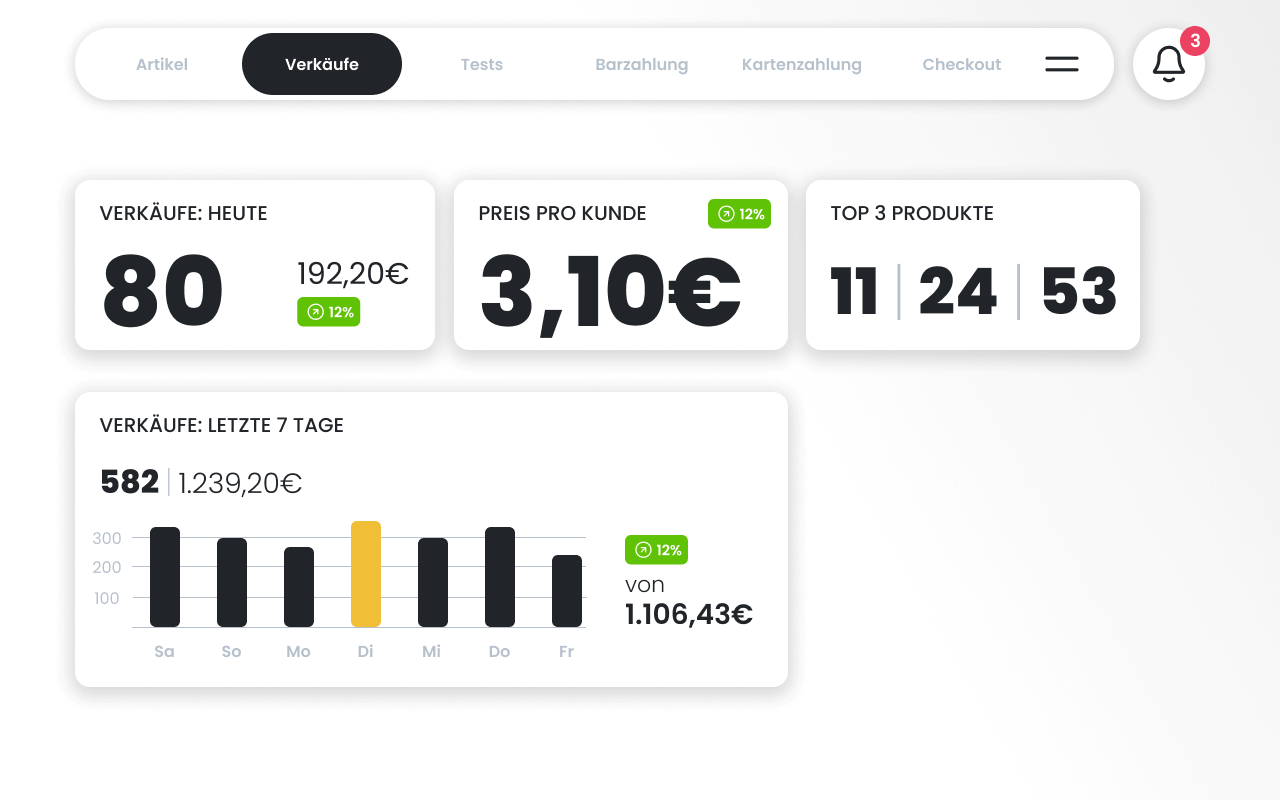1280x800 pixels.
Task: Click the Fr bar in weekly chart
Action: pyautogui.click(x=566, y=591)
